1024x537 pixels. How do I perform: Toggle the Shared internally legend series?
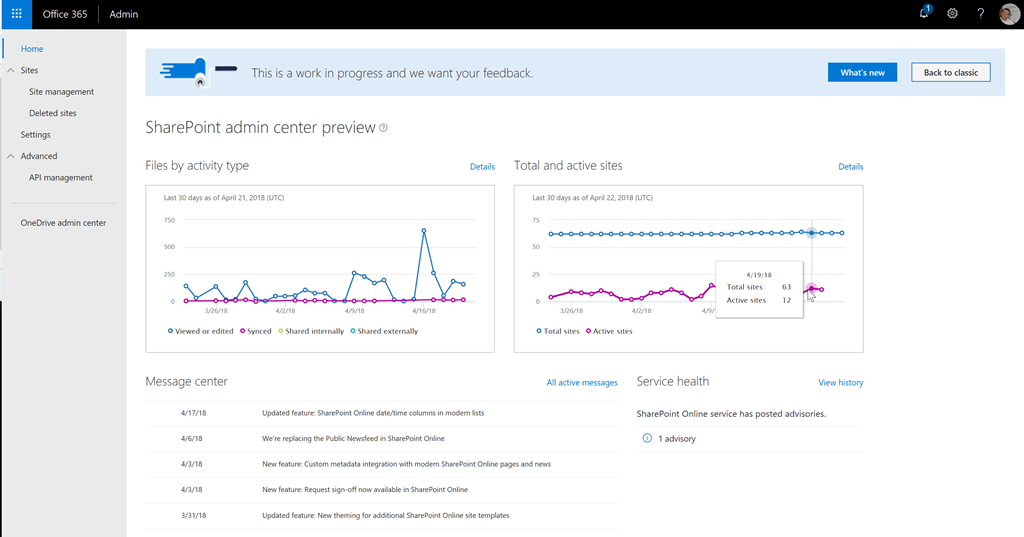point(311,331)
